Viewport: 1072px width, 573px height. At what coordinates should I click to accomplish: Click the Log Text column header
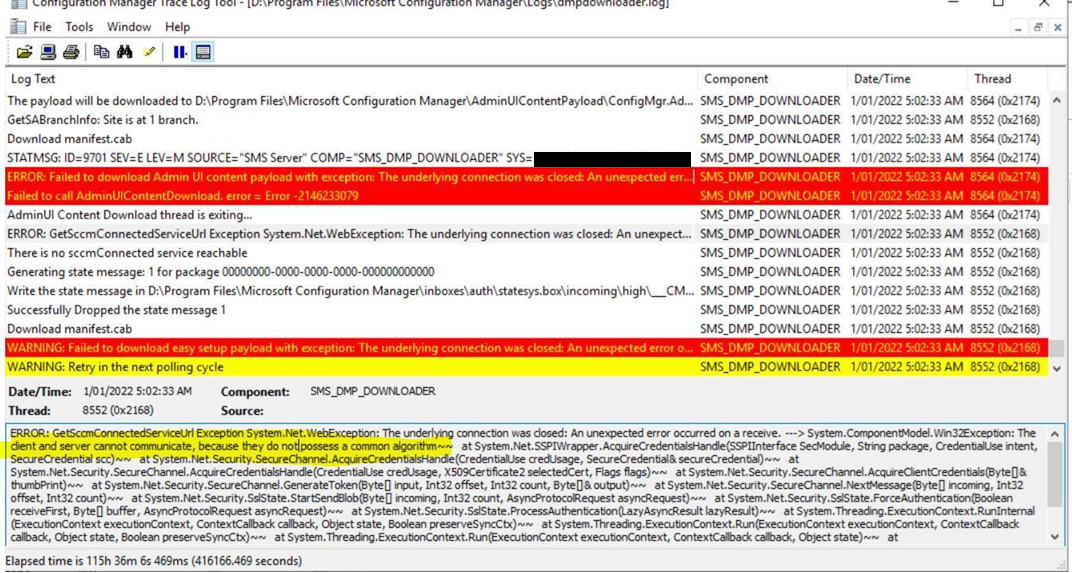(351, 79)
